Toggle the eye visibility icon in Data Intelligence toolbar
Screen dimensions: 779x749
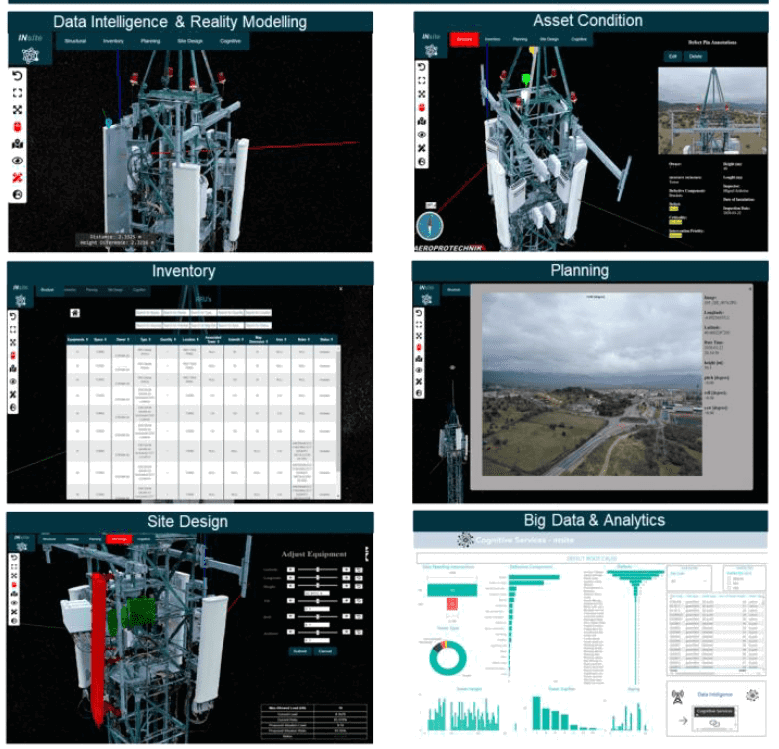coord(18,160)
